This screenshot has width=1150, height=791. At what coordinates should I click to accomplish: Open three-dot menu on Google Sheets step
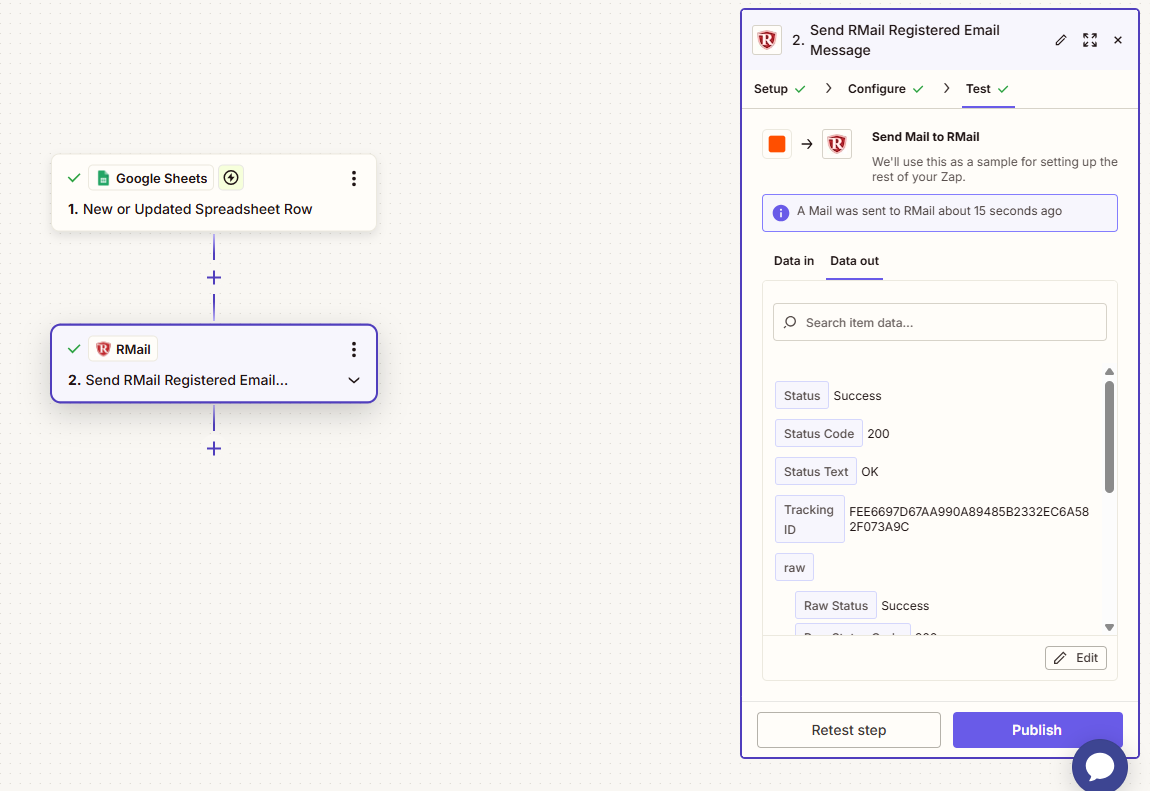(353, 179)
